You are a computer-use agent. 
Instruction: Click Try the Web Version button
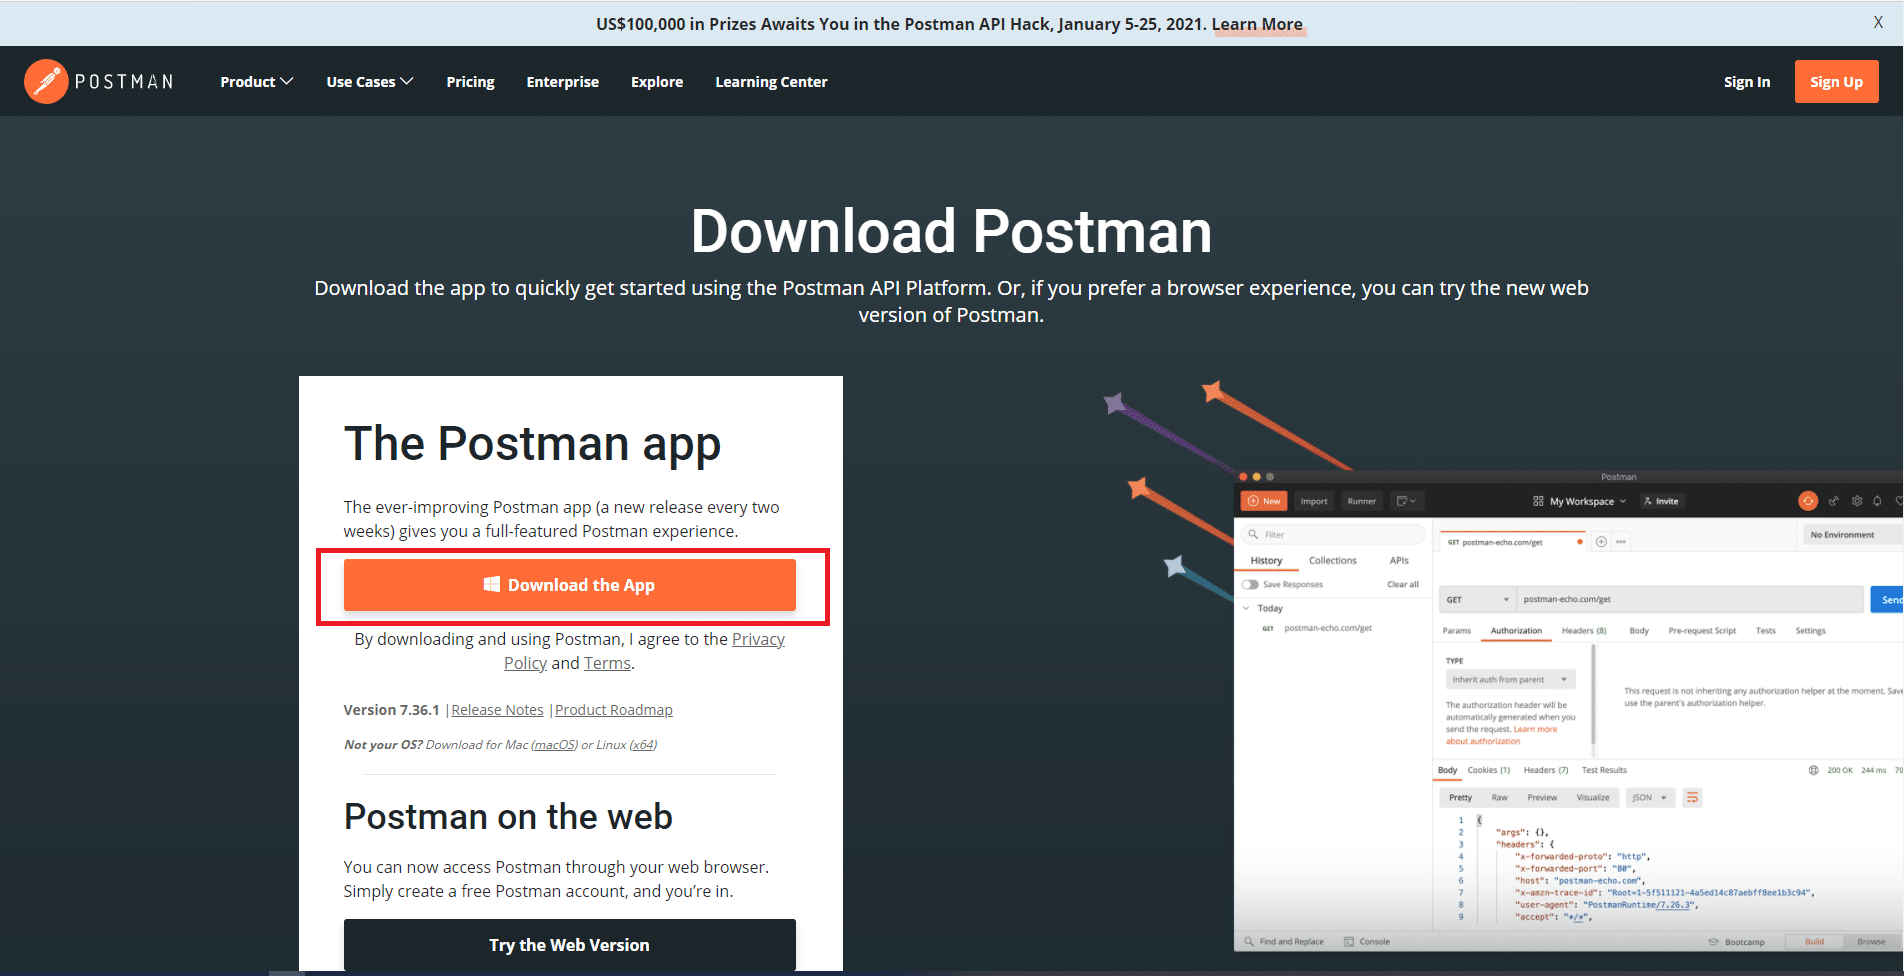(x=570, y=945)
